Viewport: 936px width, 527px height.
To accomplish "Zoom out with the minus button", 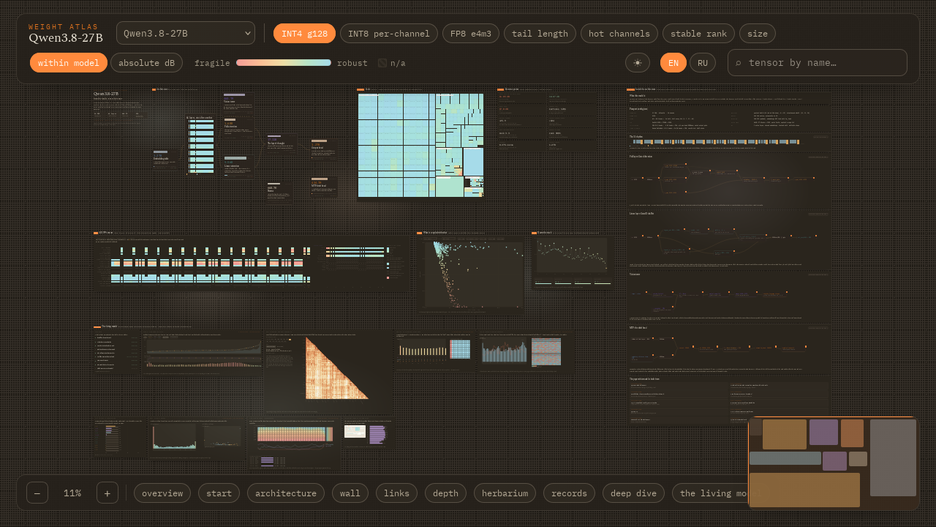I will [37, 493].
